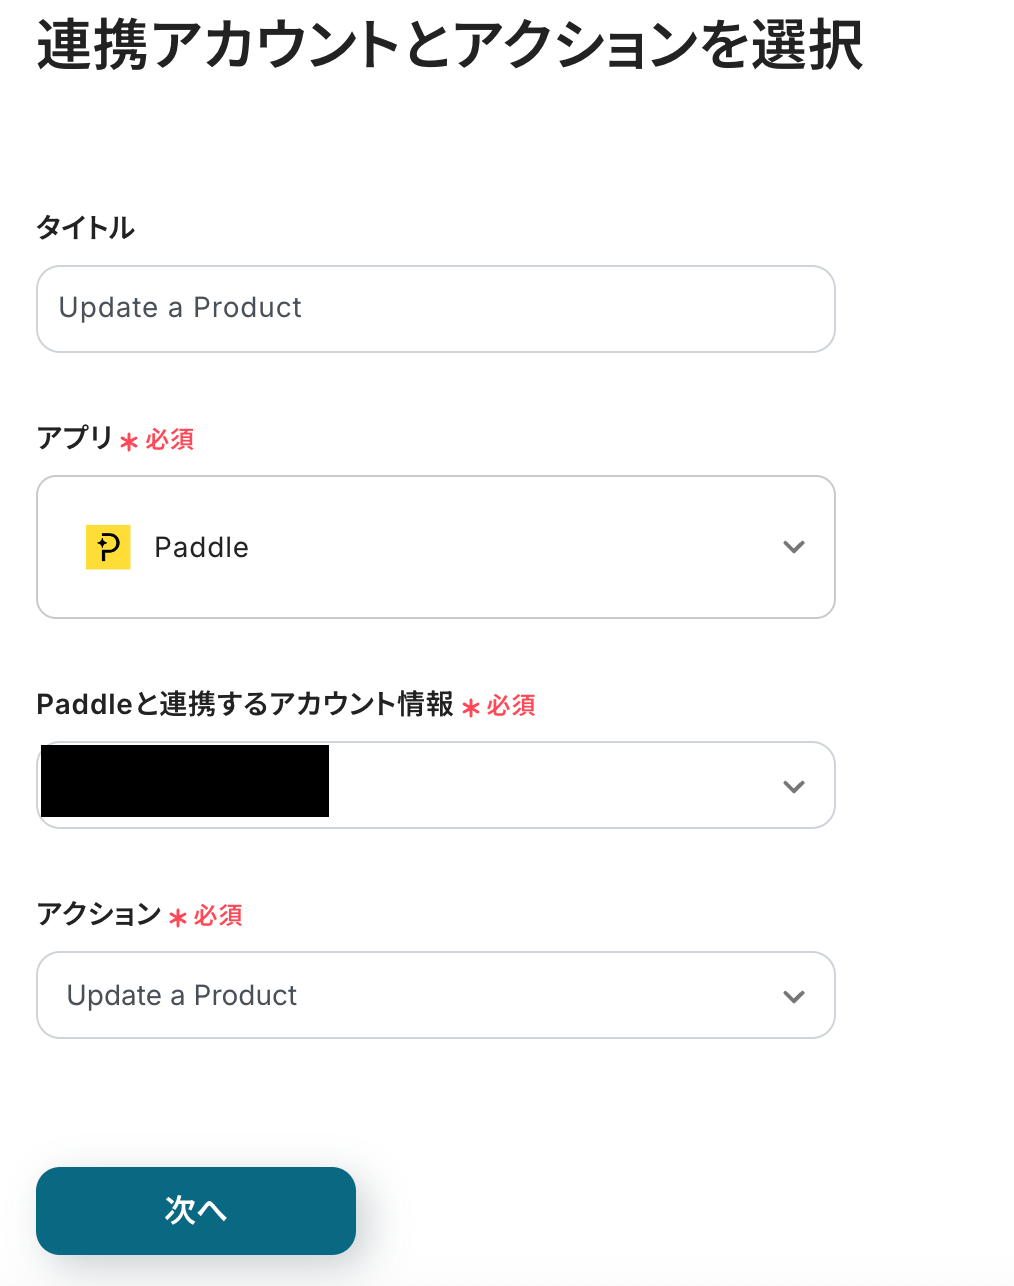Click the yellow Paddle logo icon
Image resolution: width=1014 pixels, height=1286 pixels.
pos(108,547)
